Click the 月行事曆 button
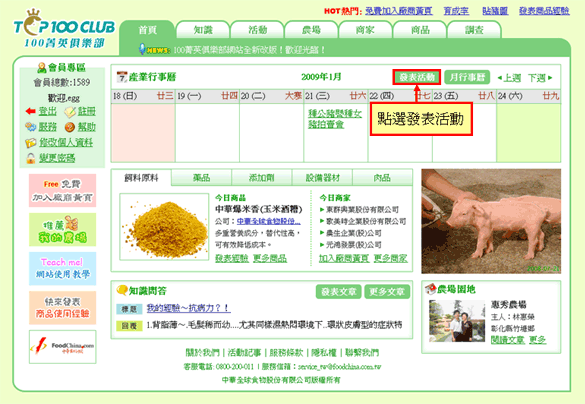This screenshot has width=585, height=404. 467,77
